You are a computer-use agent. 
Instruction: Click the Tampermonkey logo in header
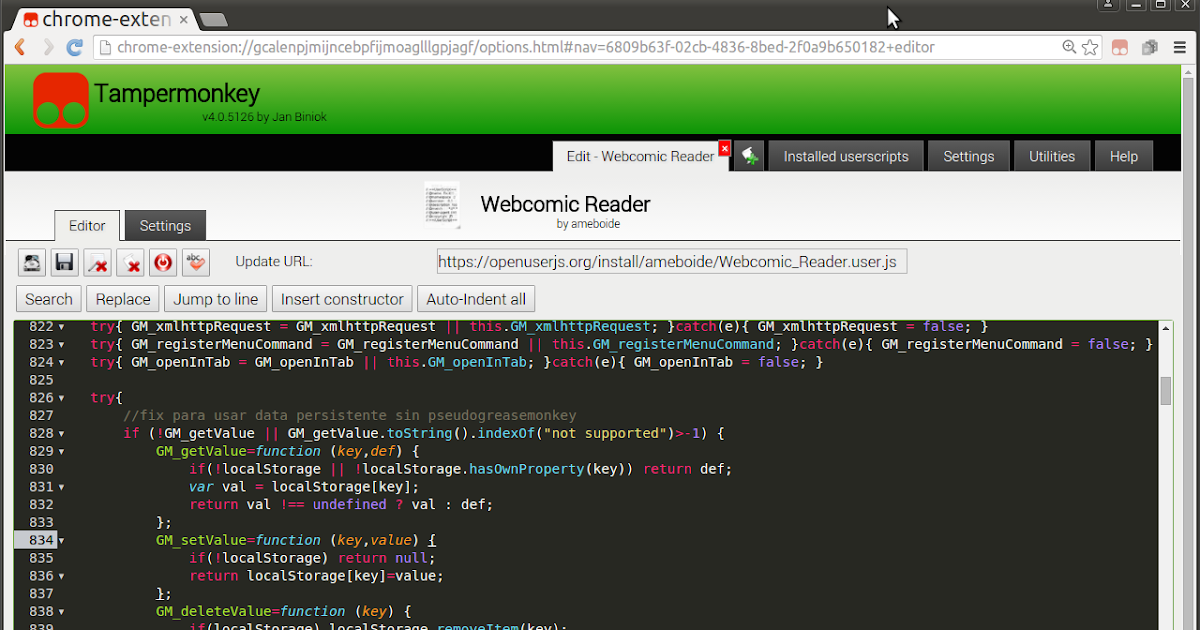click(61, 100)
